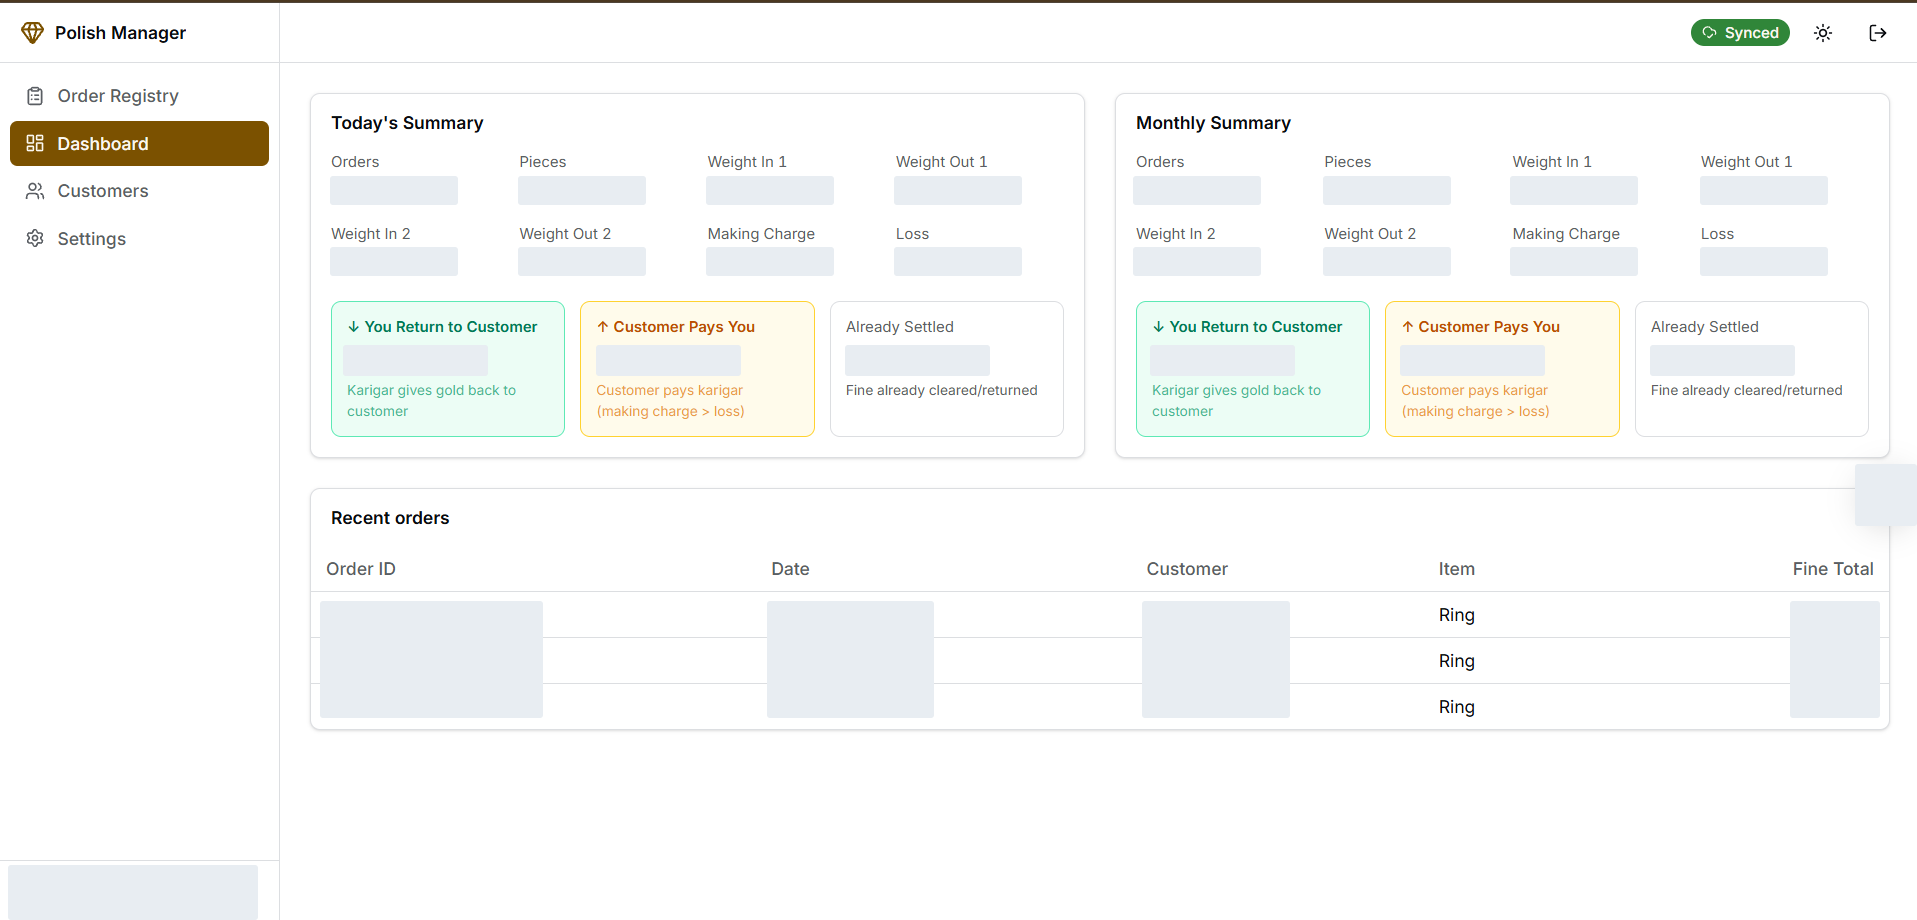The height and width of the screenshot is (920, 1917).
Task: Click Weight In 1 label in Today's Summary
Action: coord(747,162)
